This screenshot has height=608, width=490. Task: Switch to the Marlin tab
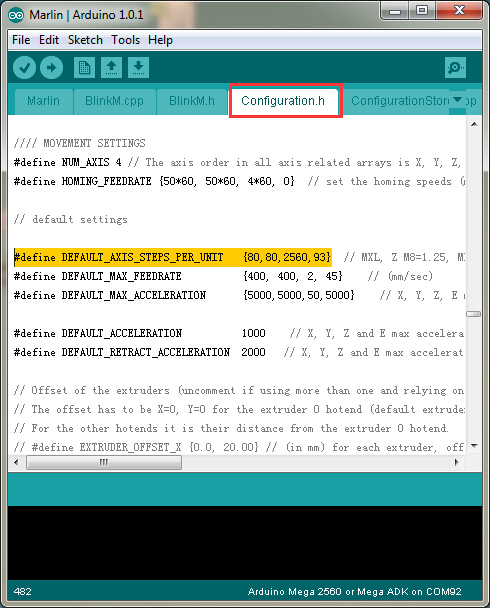point(43,101)
